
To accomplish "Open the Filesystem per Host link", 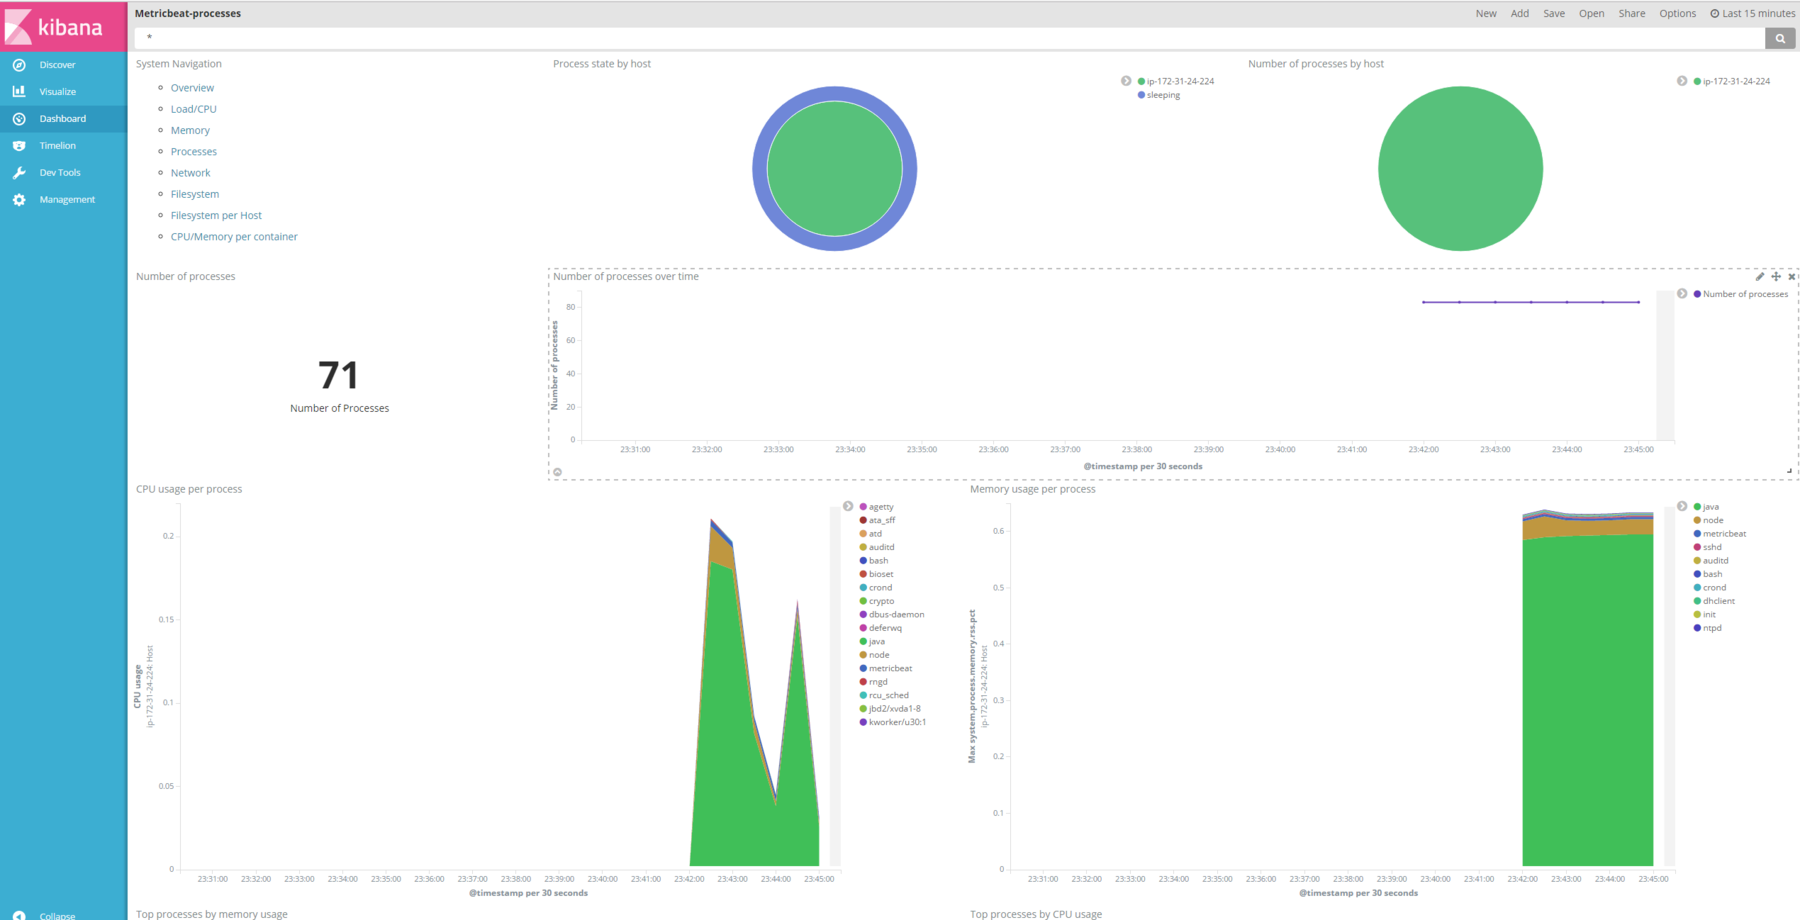I will 216,215.
